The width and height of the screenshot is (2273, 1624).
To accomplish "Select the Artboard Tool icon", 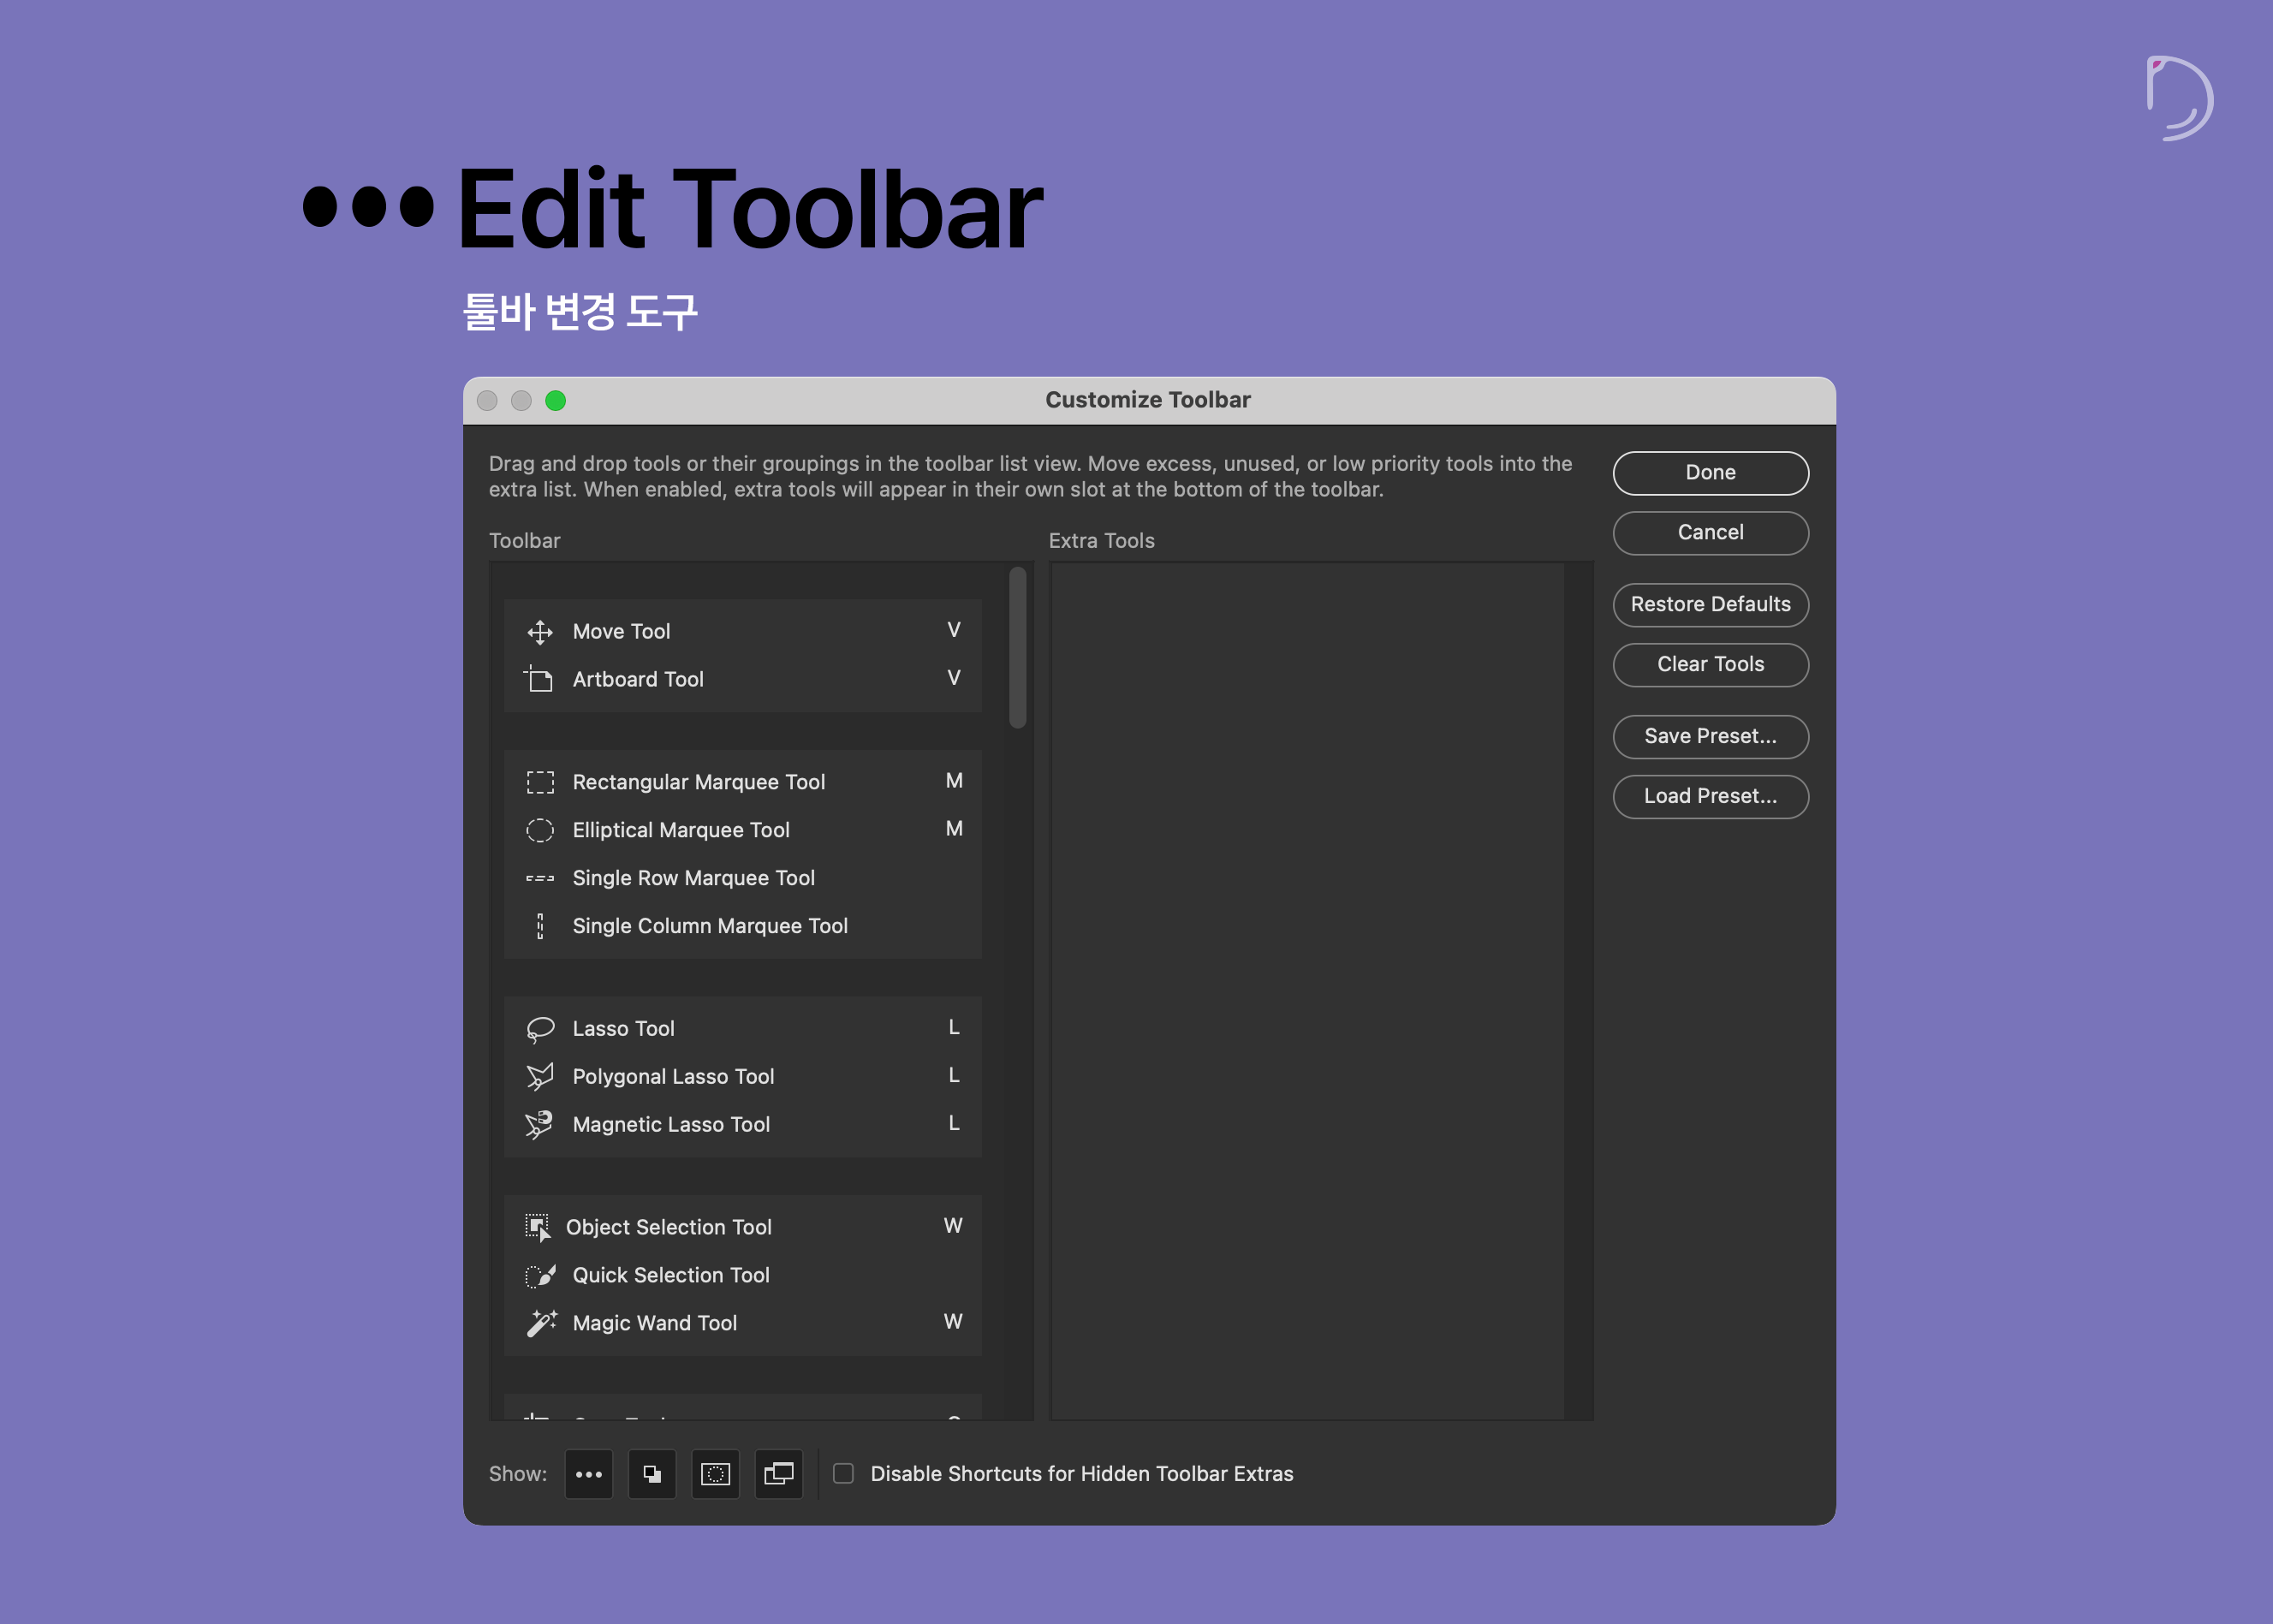I will tap(540, 680).
